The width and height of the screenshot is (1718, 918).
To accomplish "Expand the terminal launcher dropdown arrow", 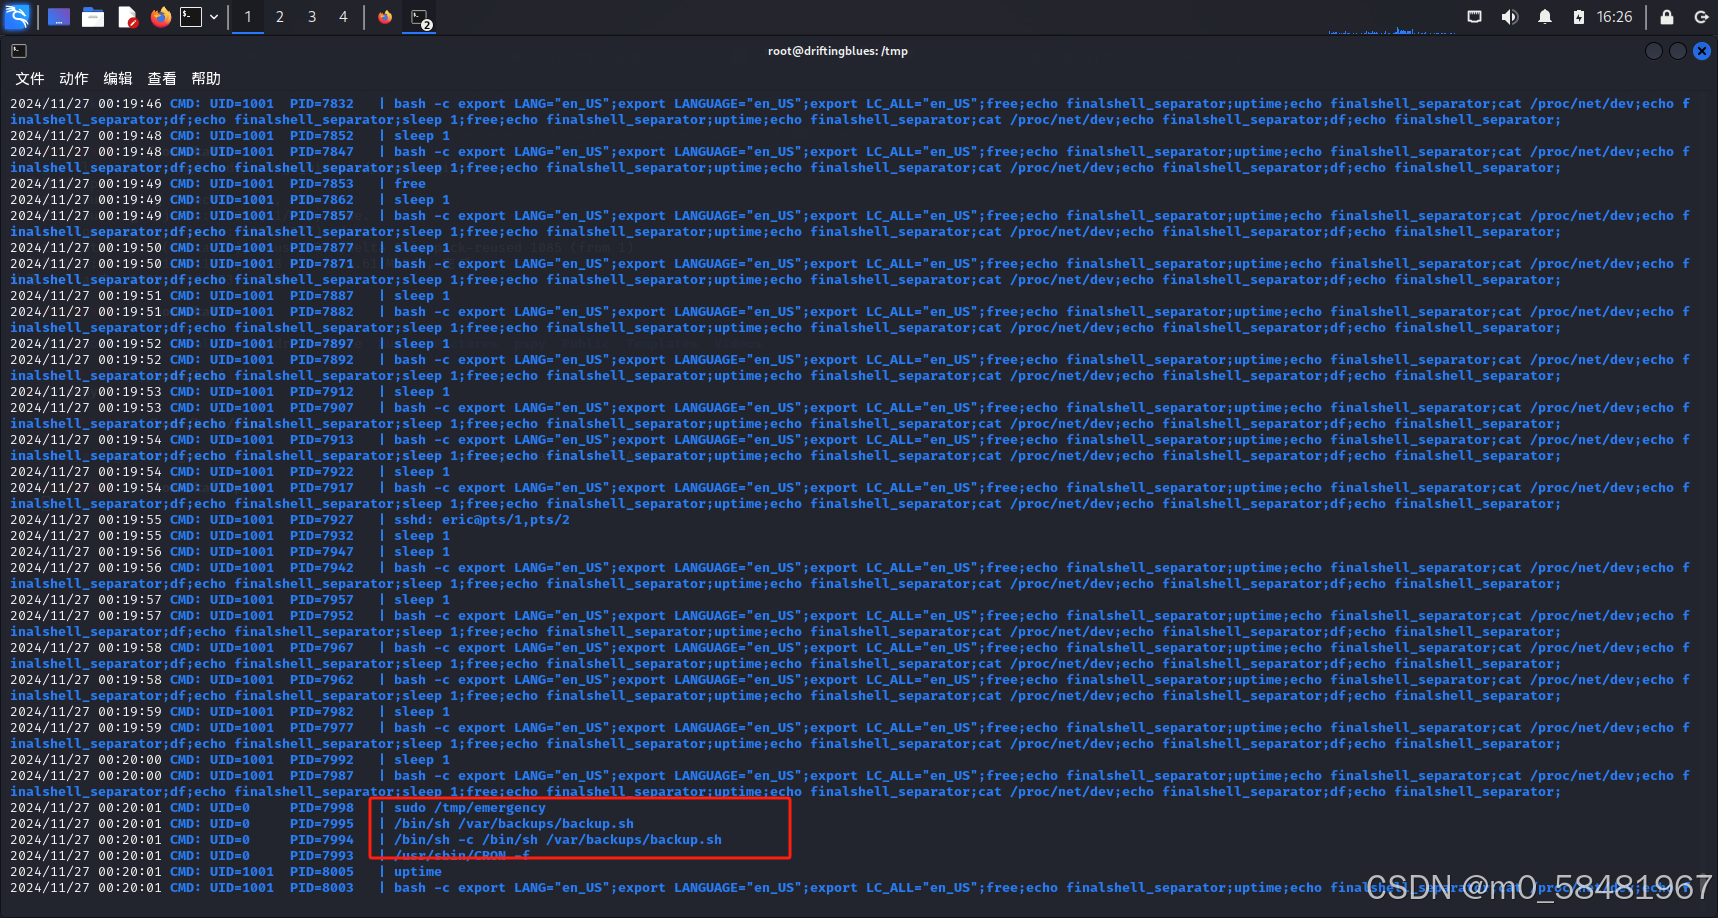I will [213, 17].
